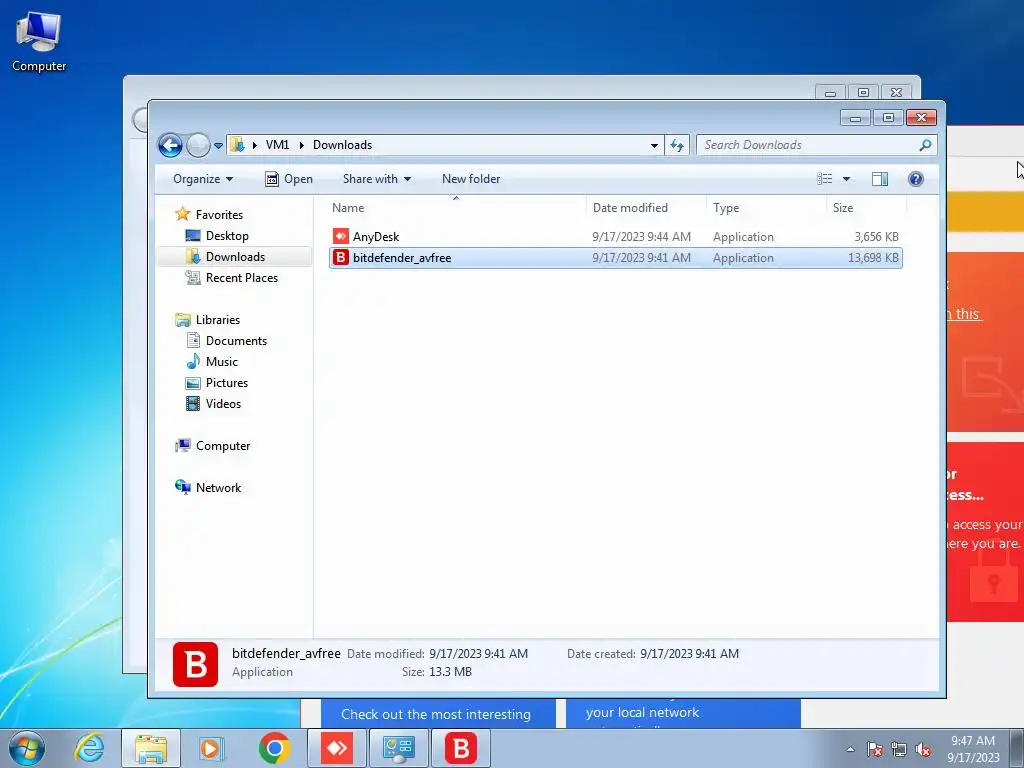This screenshot has width=1024, height=768.
Task: Click the Forward navigation arrow in Explorer
Action: click(x=198, y=145)
